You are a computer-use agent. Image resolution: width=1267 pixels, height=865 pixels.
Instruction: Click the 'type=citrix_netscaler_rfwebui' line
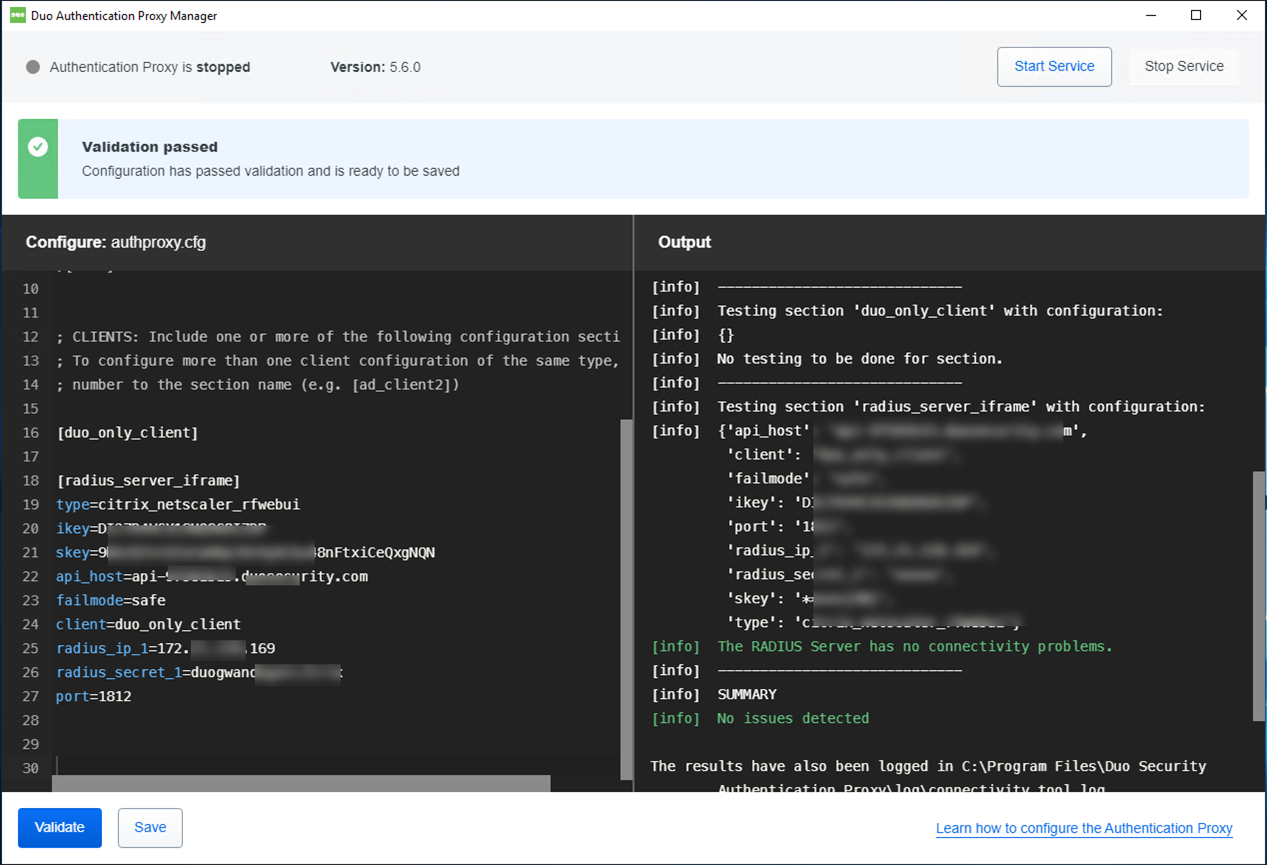[x=178, y=505]
